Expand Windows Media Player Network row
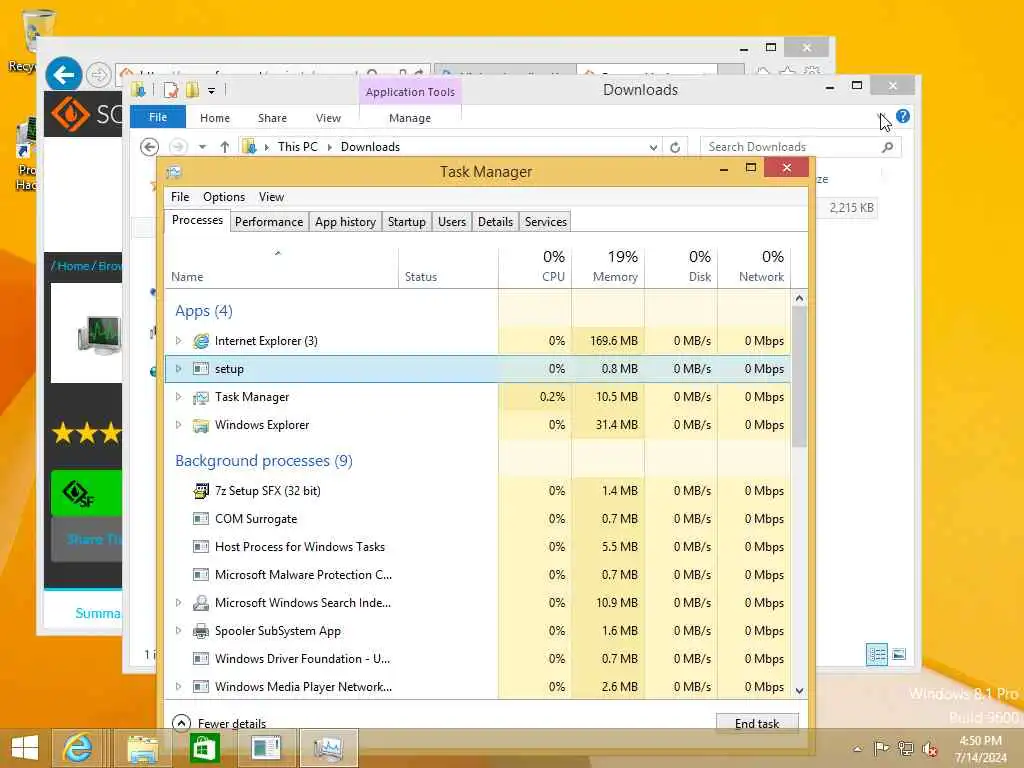The width and height of the screenshot is (1024, 768). point(178,687)
